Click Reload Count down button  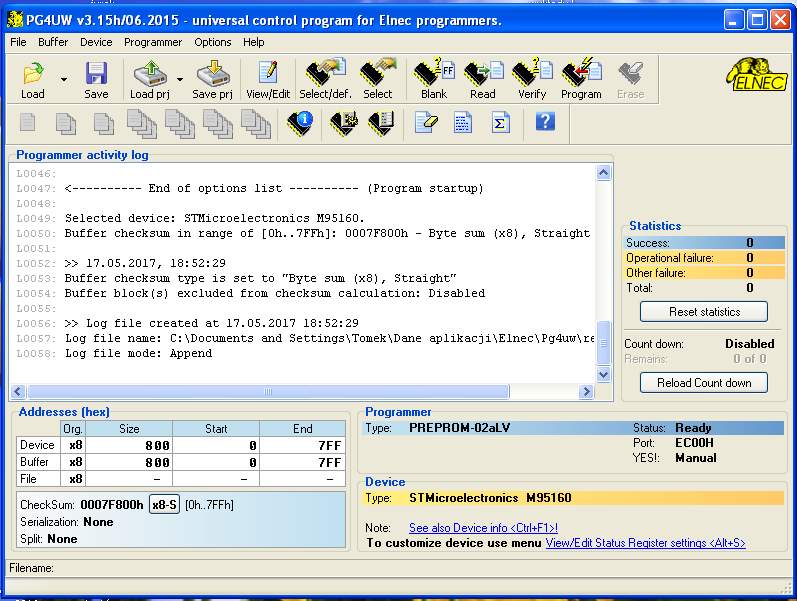tap(704, 383)
